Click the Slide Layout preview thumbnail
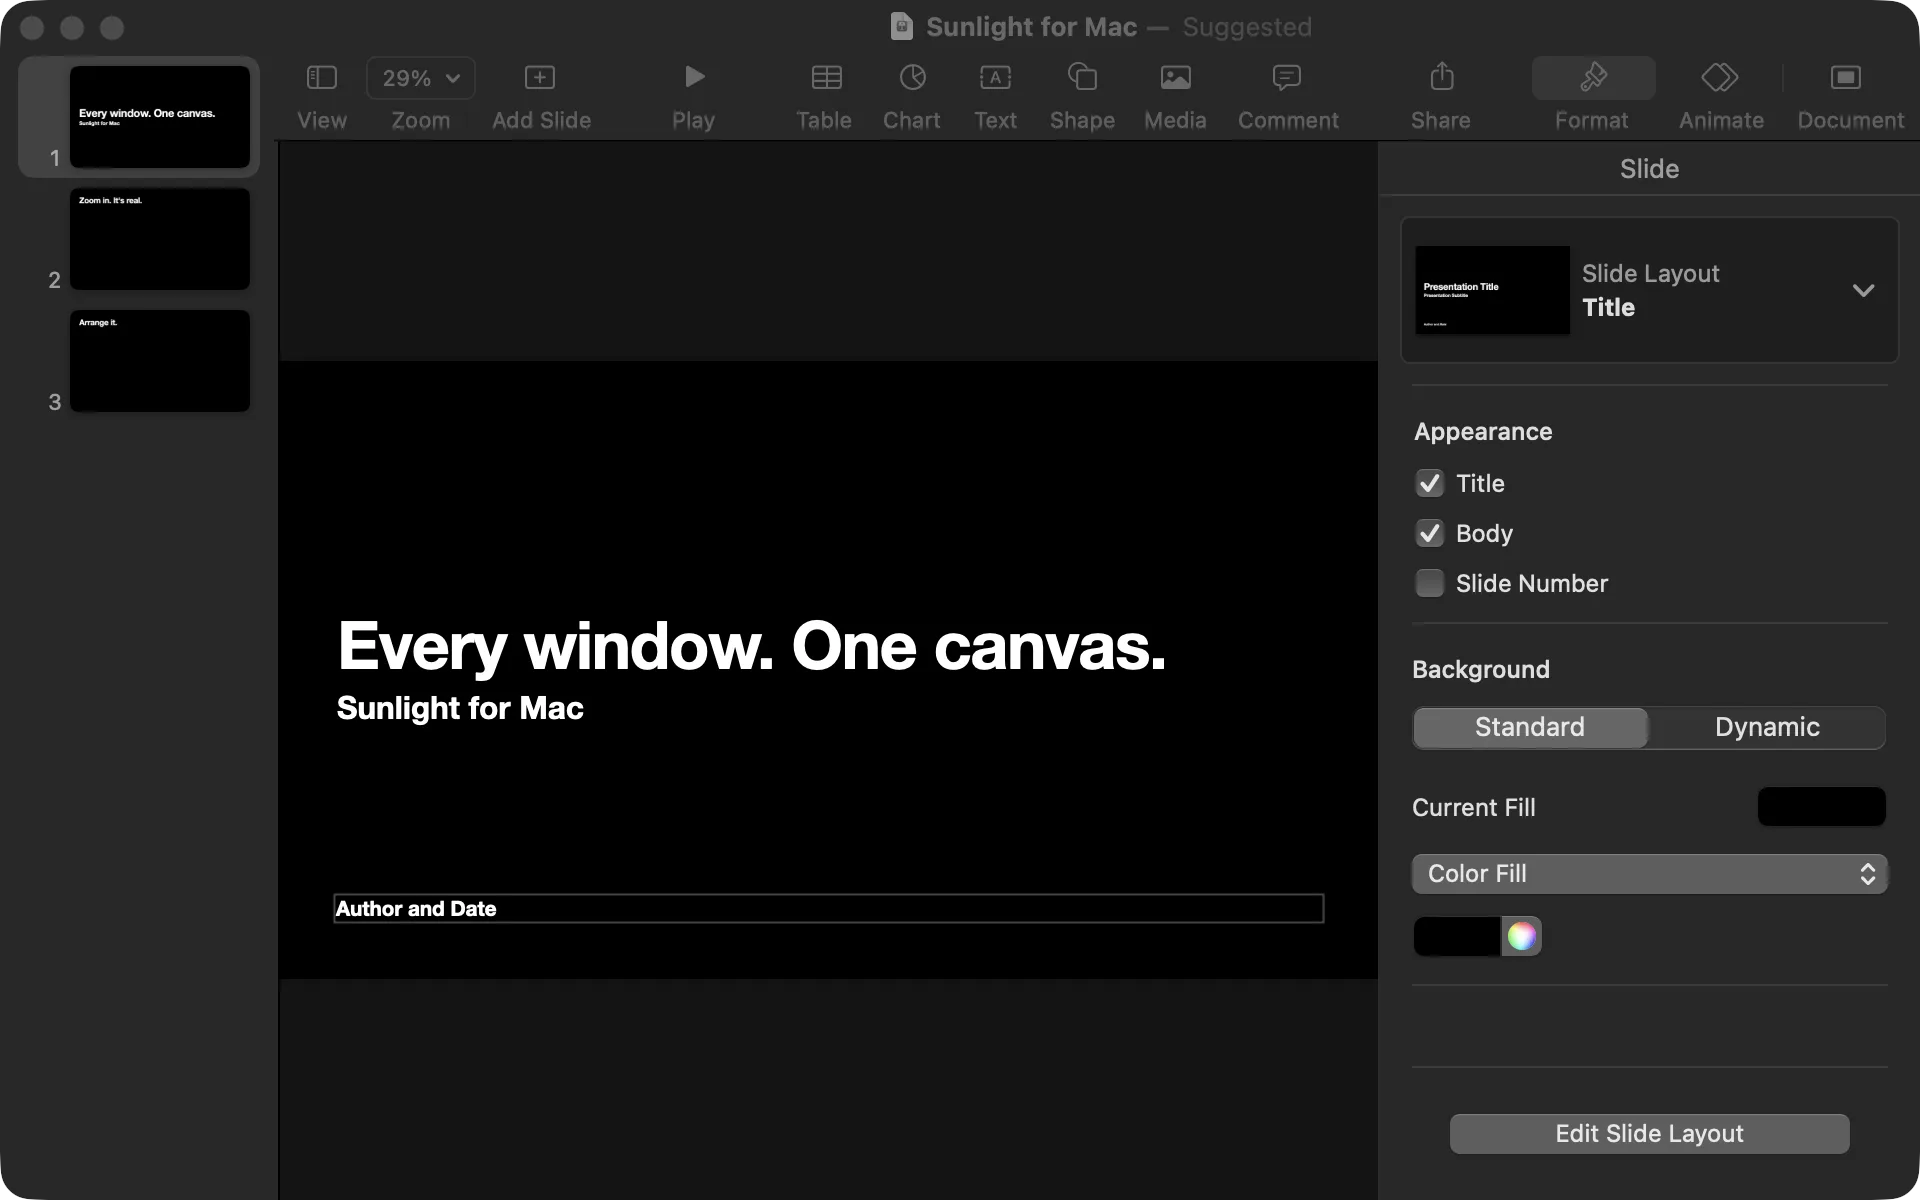The width and height of the screenshot is (1920, 1200). [1492, 290]
